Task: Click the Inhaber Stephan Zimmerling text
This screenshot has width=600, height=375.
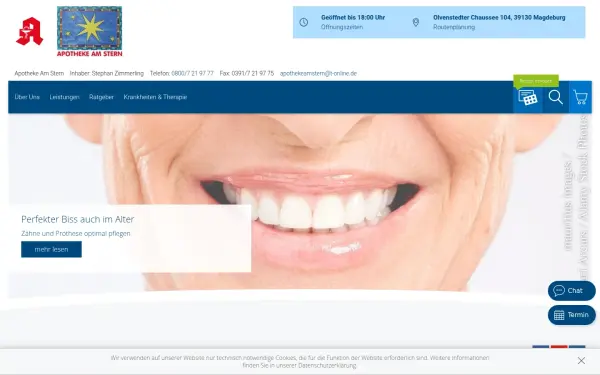Action: pos(107,73)
